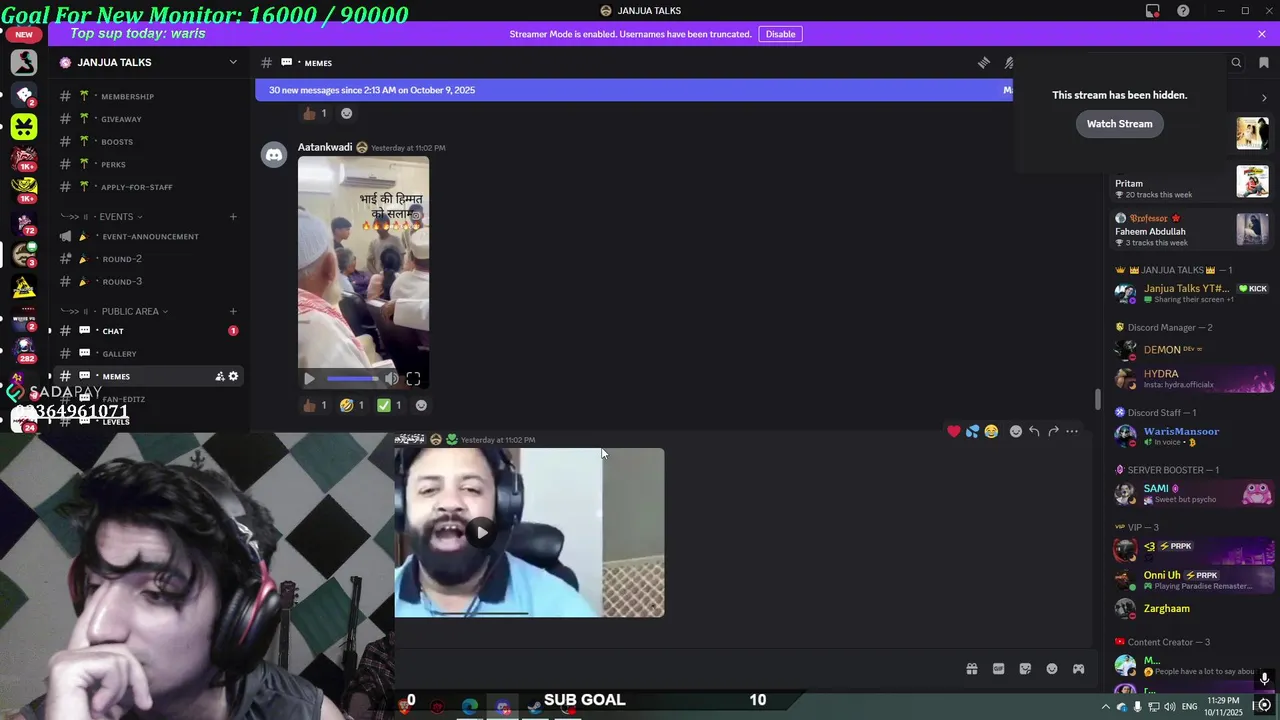Open Faheem Abdullah's album art thumbnail
The image size is (1280, 720).
pos(1252,229)
